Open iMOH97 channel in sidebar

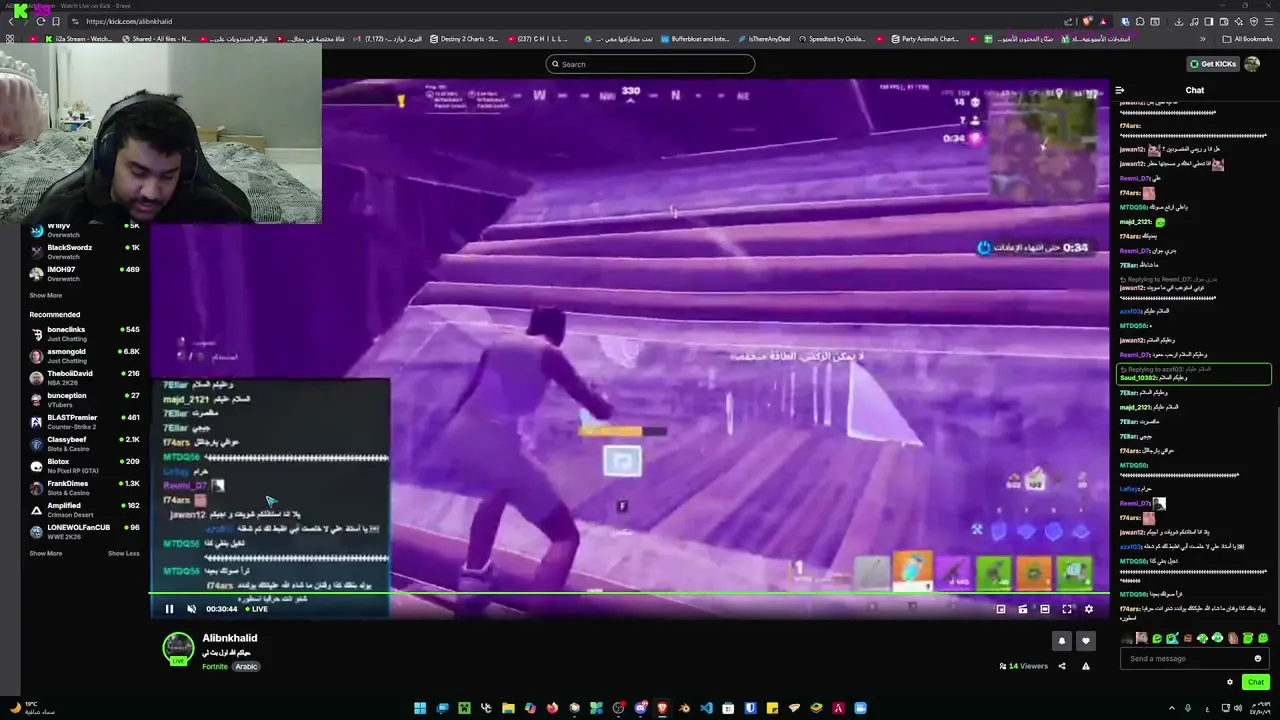[x=85, y=274]
